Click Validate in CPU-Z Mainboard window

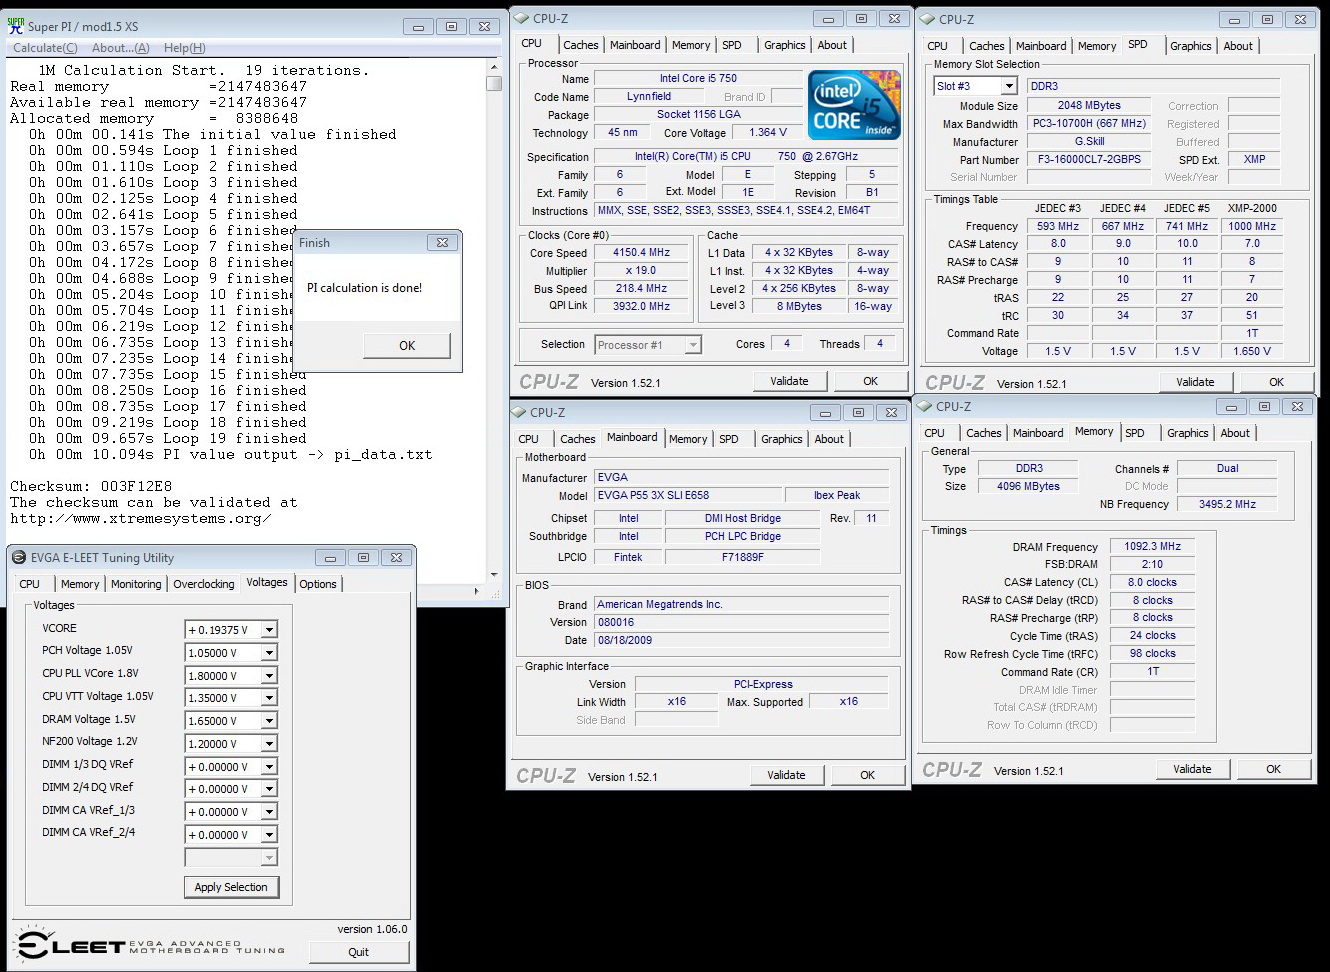pos(786,775)
